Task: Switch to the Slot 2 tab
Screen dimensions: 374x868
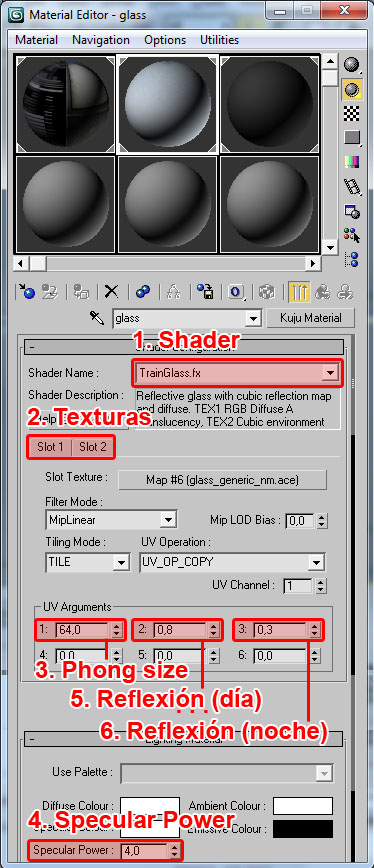Action: coord(92,447)
